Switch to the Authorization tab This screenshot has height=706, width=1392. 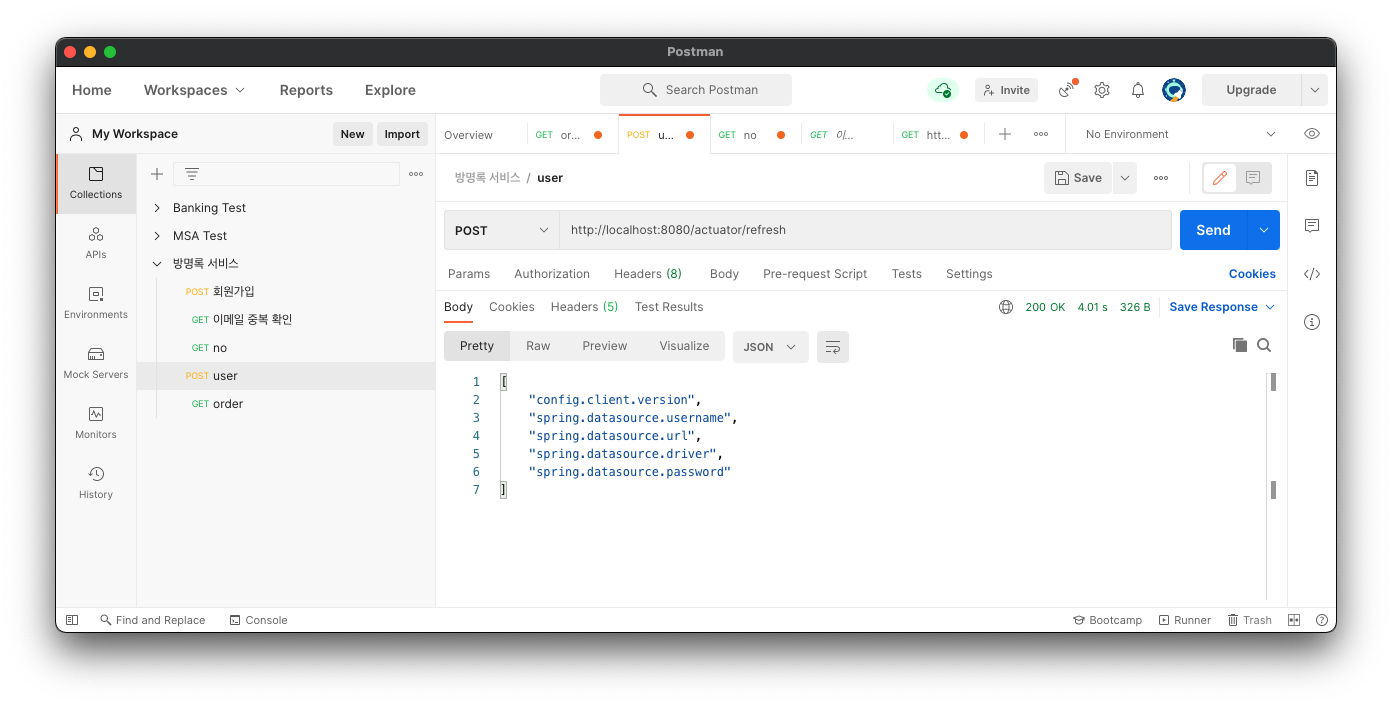pos(552,274)
